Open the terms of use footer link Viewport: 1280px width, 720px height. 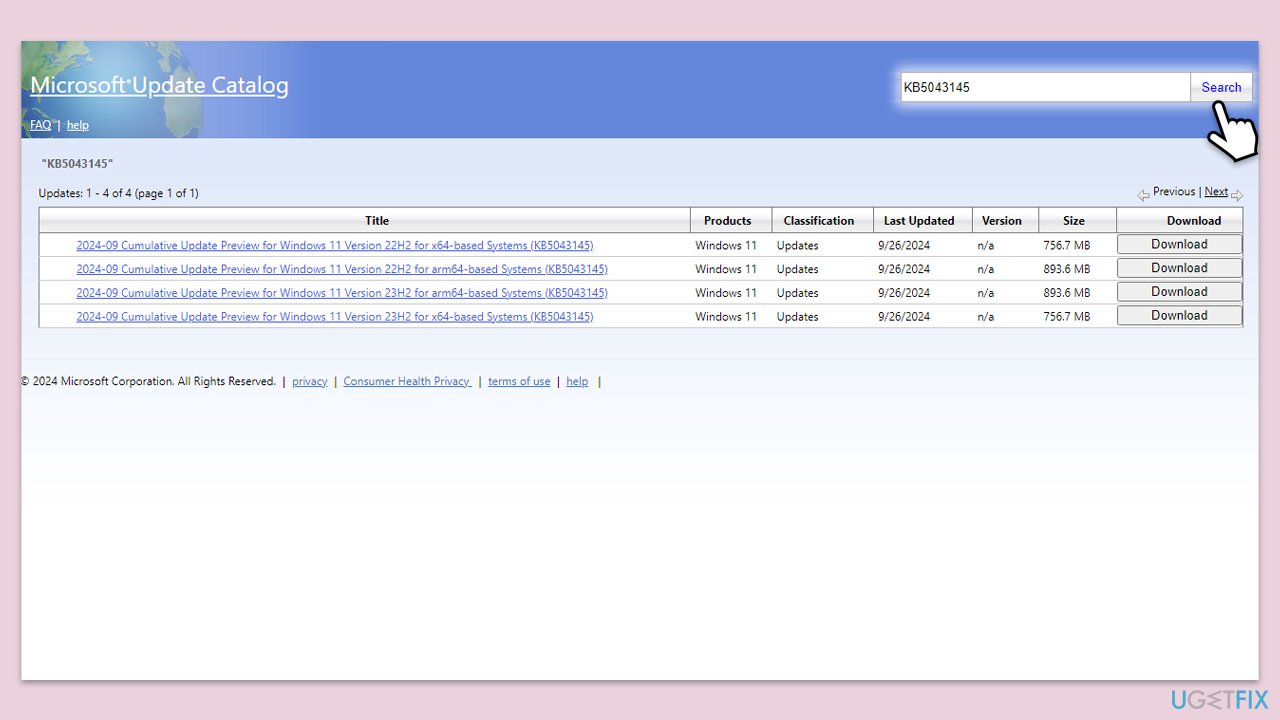[518, 382]
